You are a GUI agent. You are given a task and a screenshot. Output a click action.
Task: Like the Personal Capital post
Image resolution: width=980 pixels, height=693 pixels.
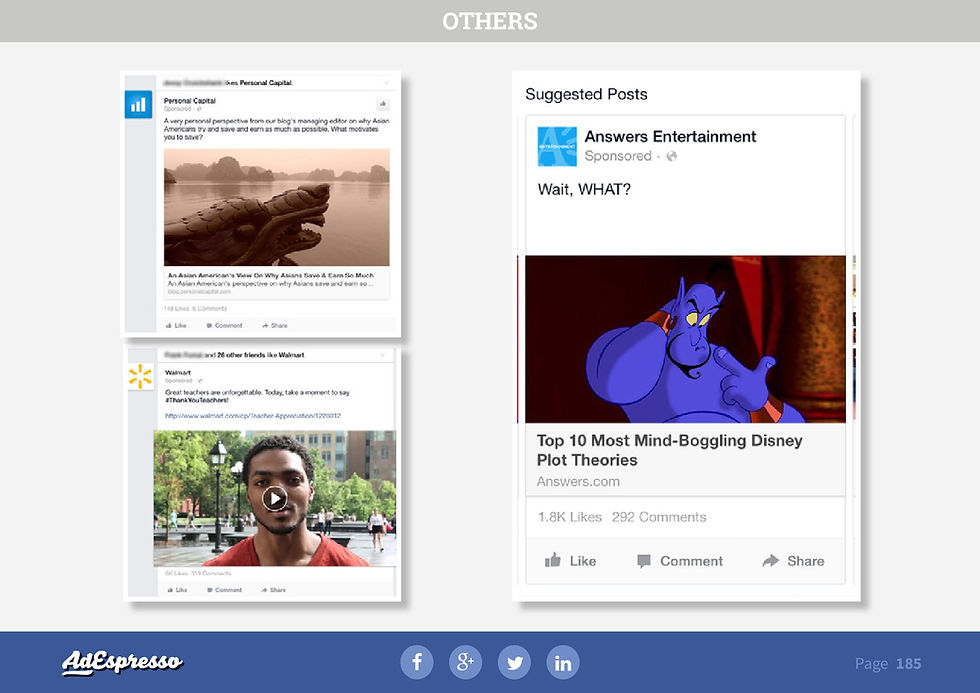click(x=176, y=326)
